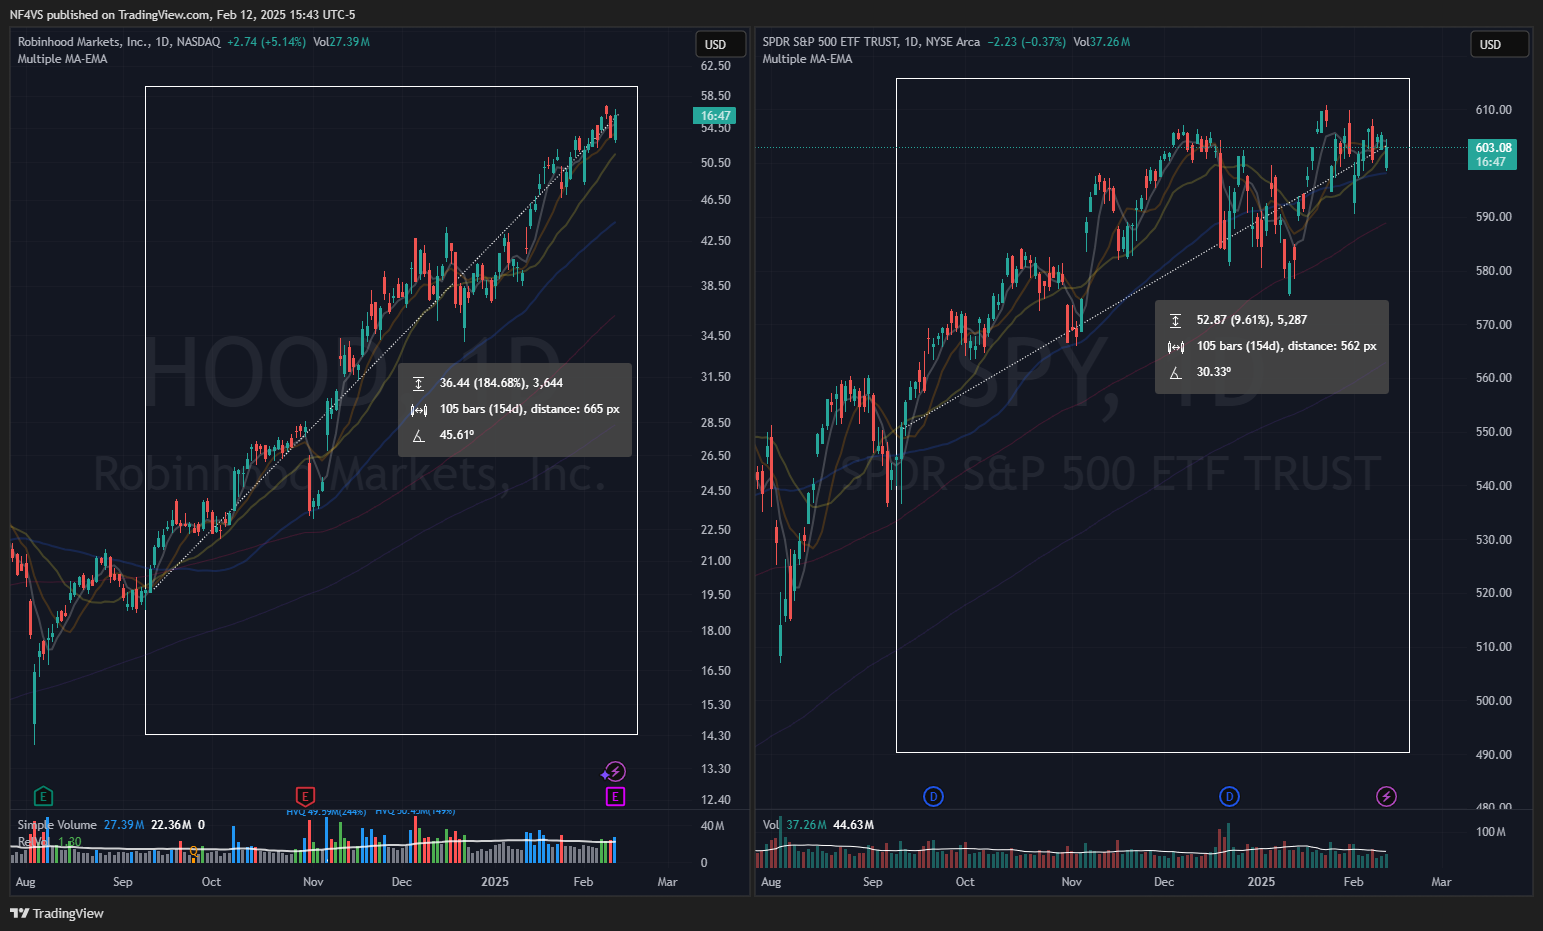Screen dimensions: 1543x931
Task: Select the Simple Volume indicator legend
Action: point(57,825)
